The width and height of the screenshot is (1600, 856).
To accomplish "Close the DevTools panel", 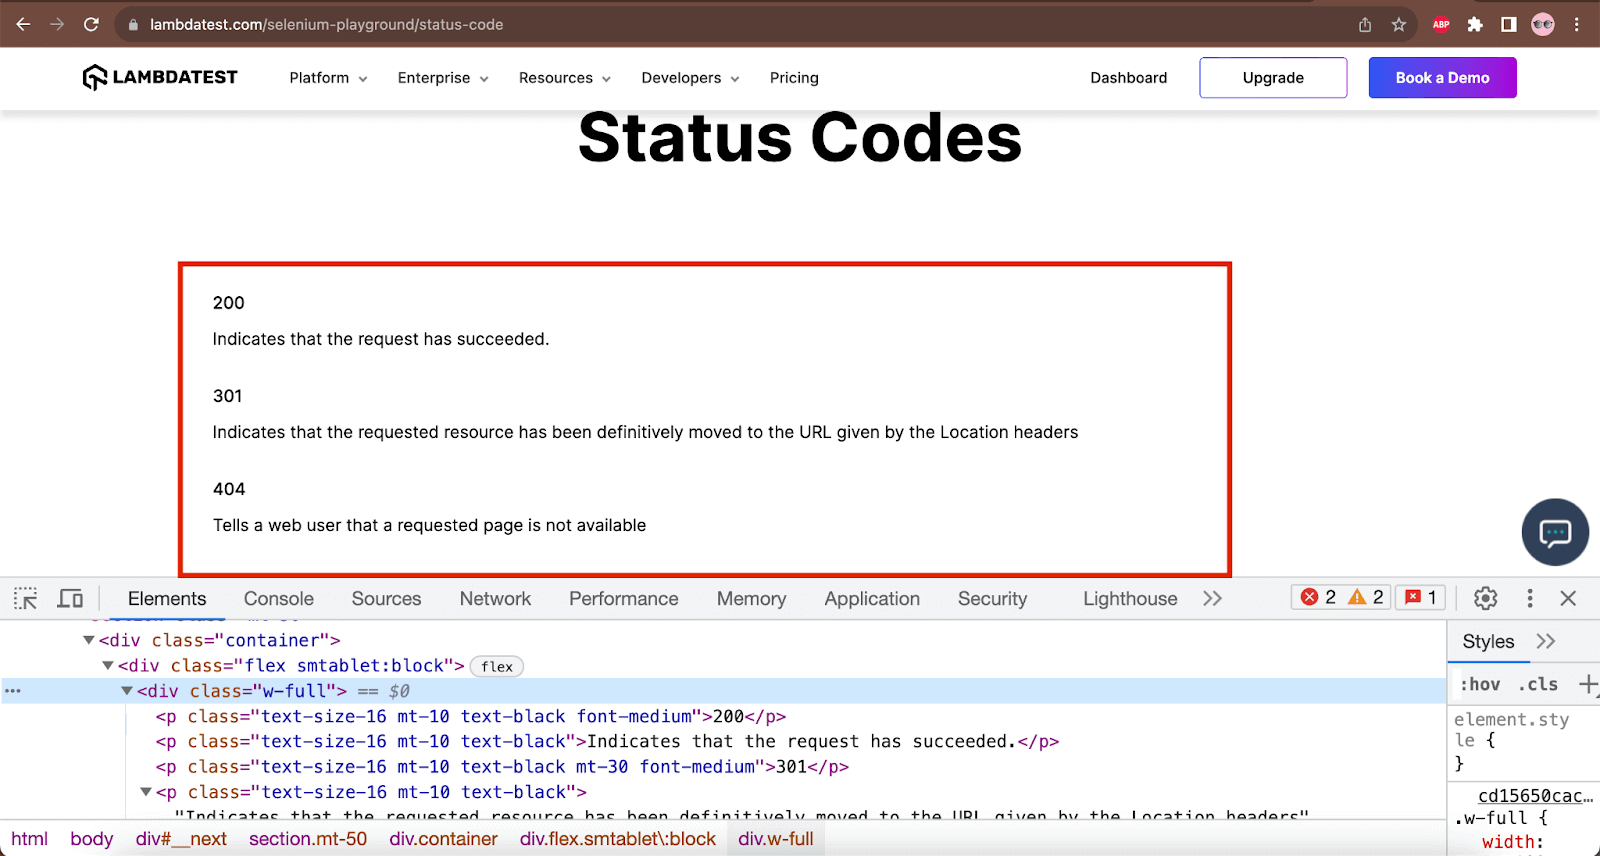I will tap(1568, 598).
